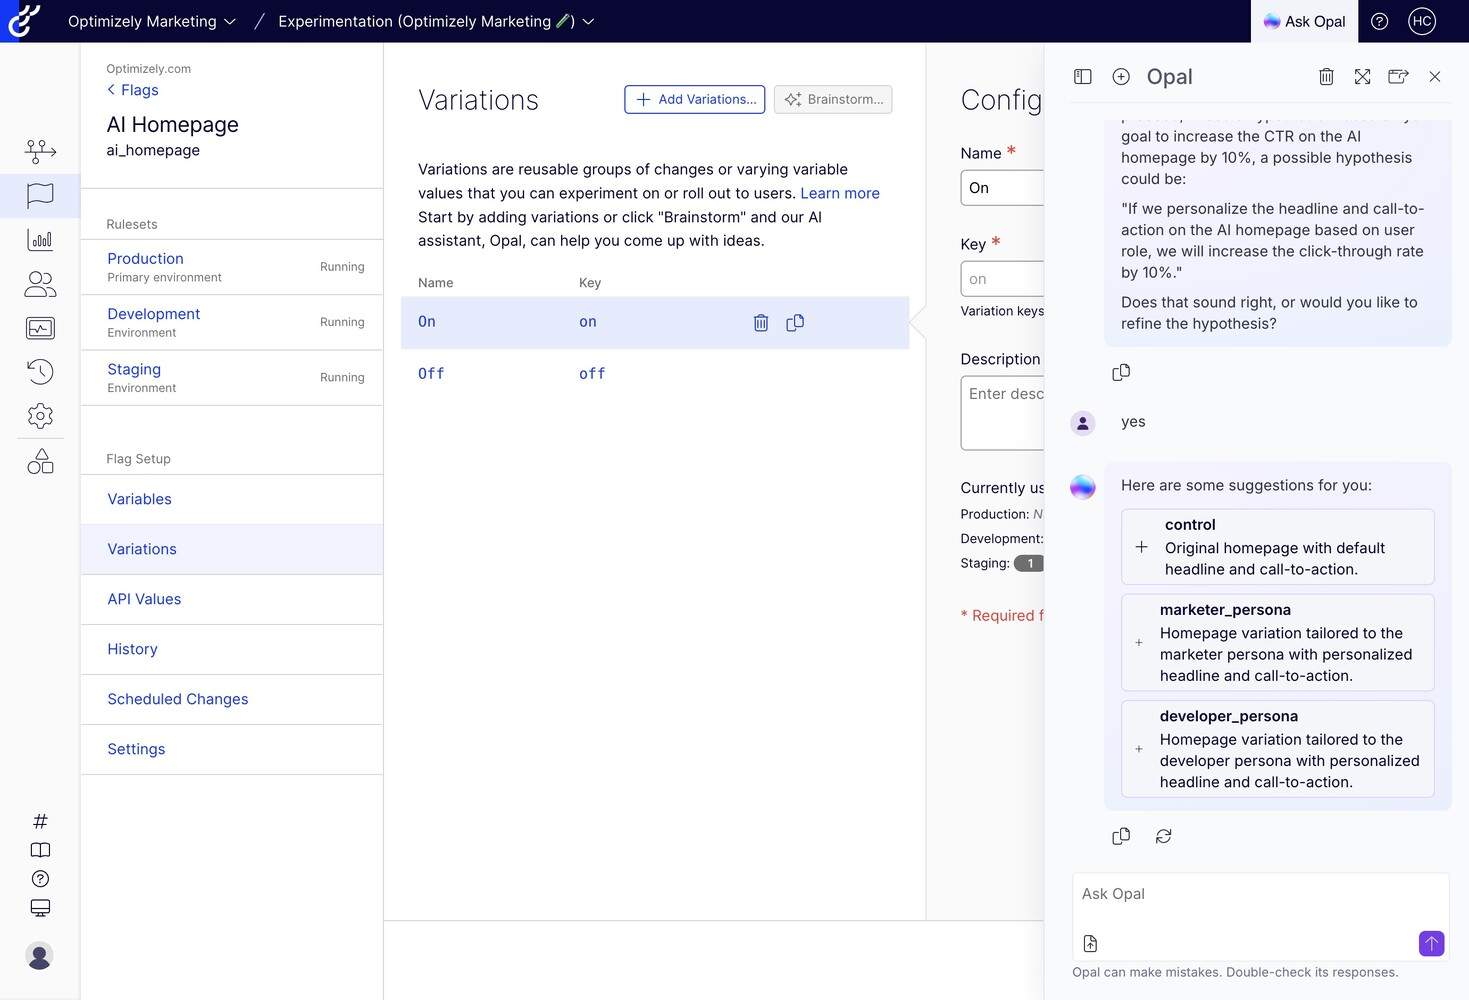Open the Scheduled Changes section
The height and width of the screenshot is (1000, 1469).
click(177, 699)
